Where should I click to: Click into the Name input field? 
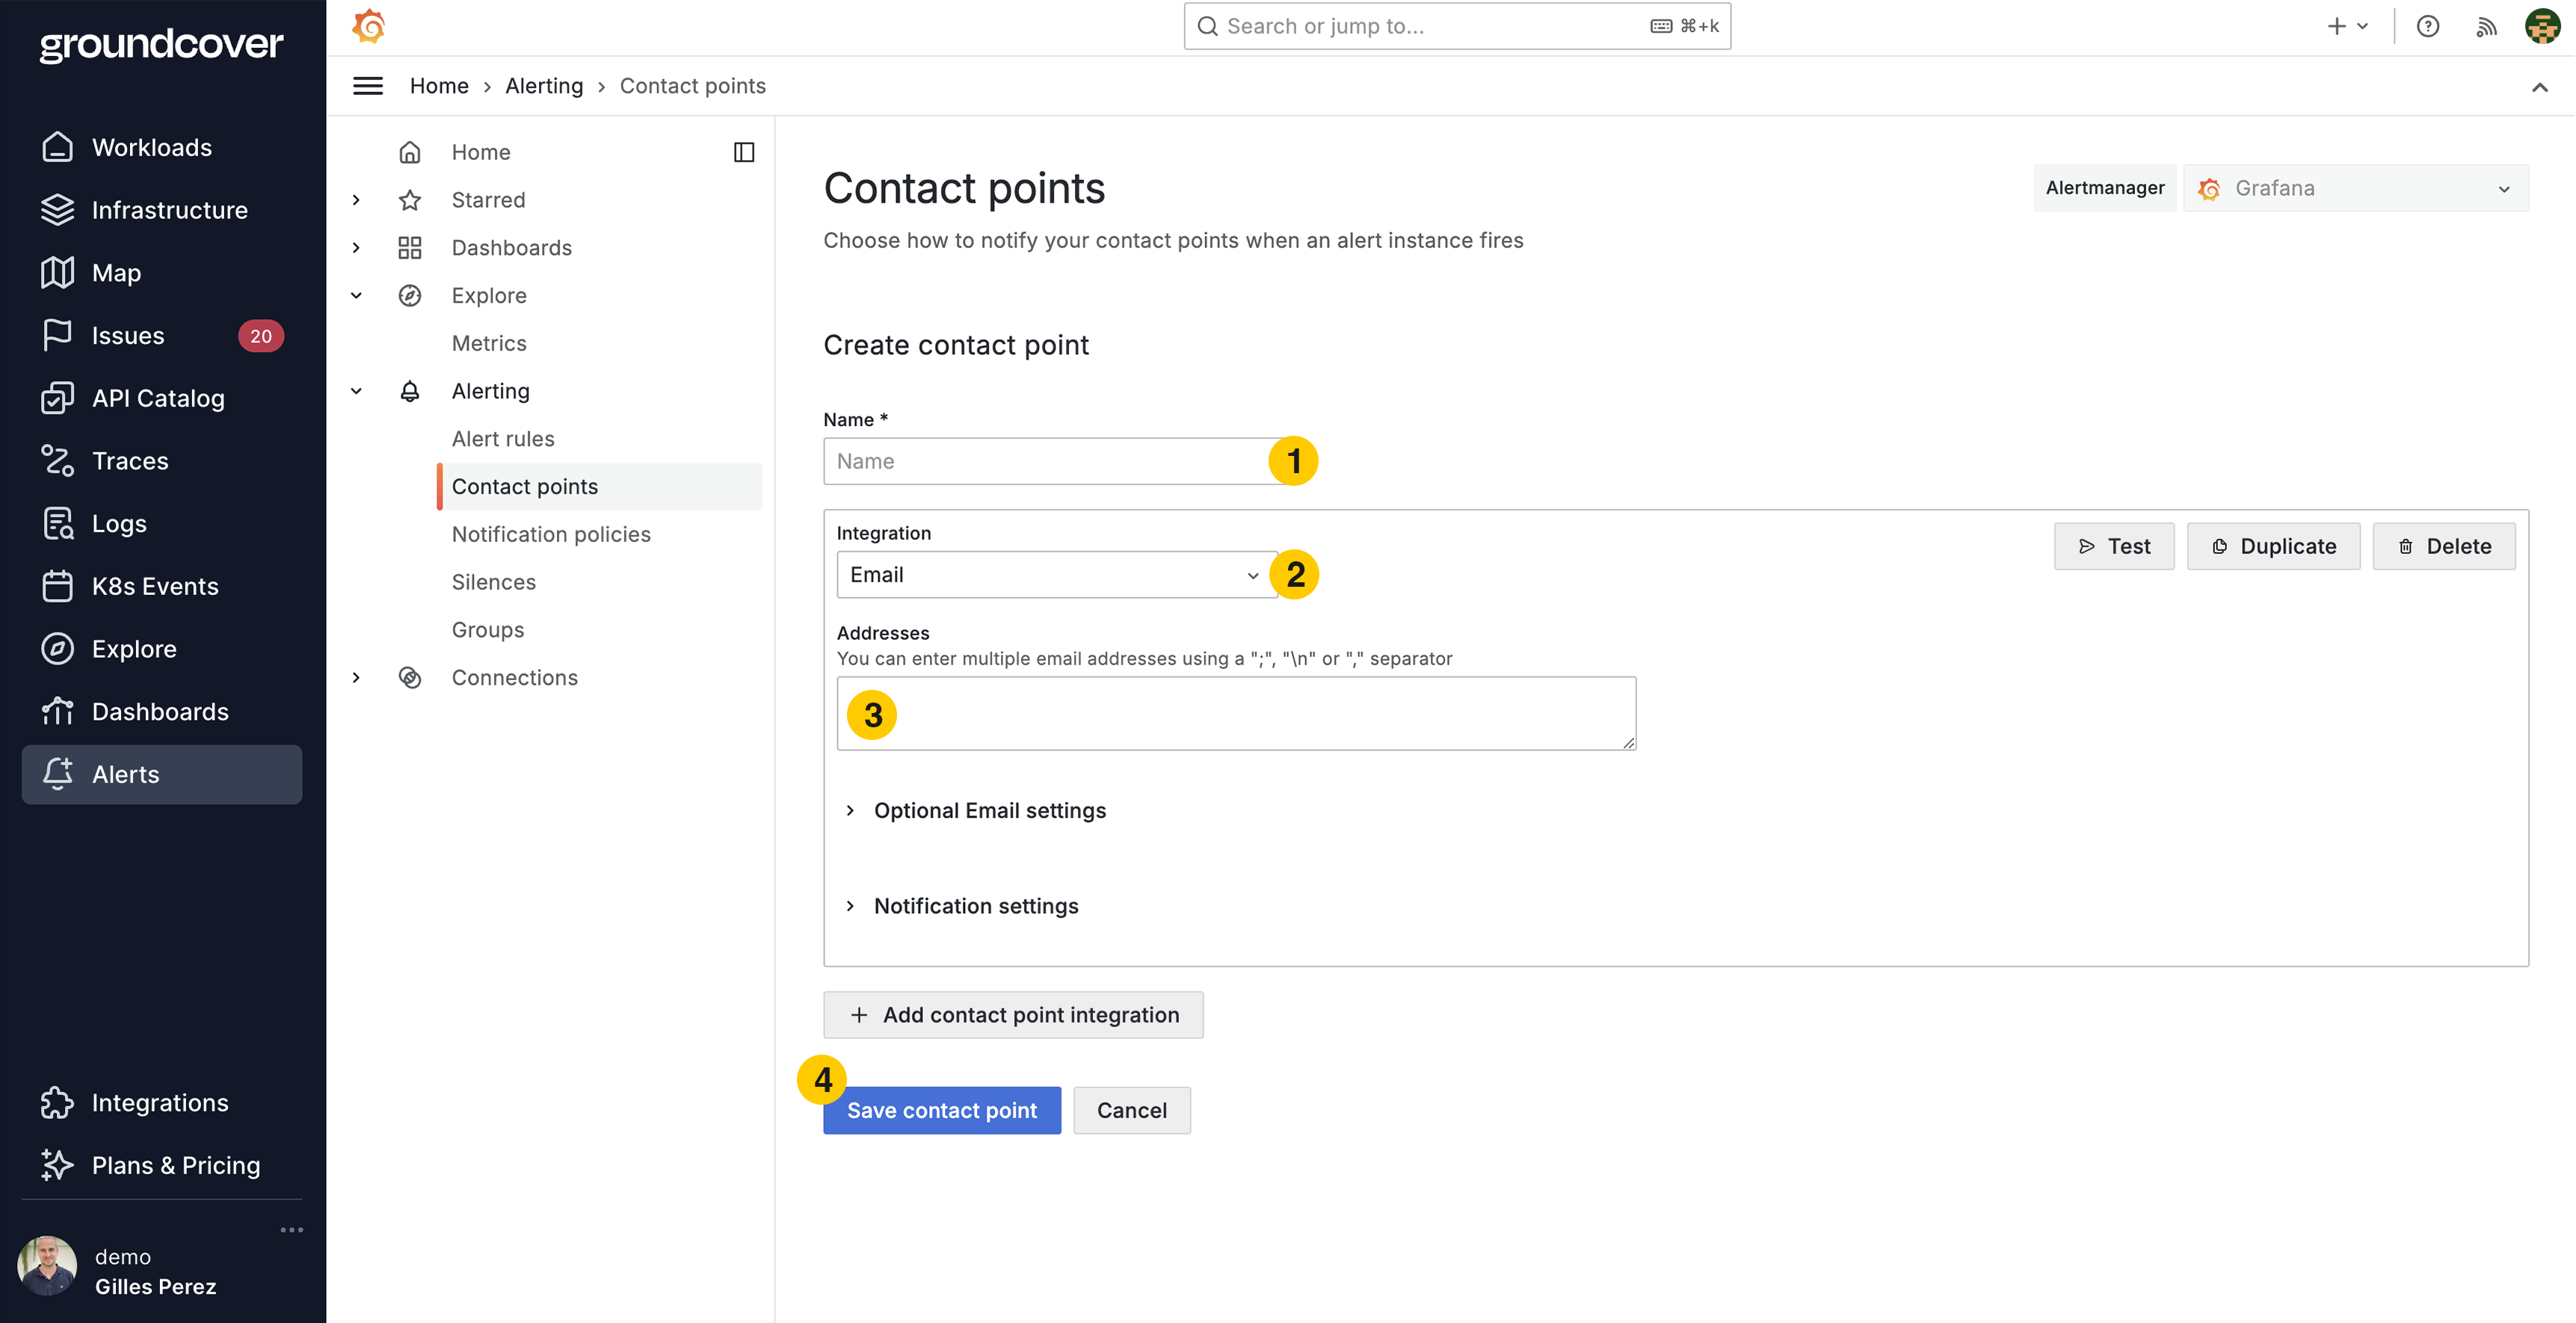tap(1045, 461)
